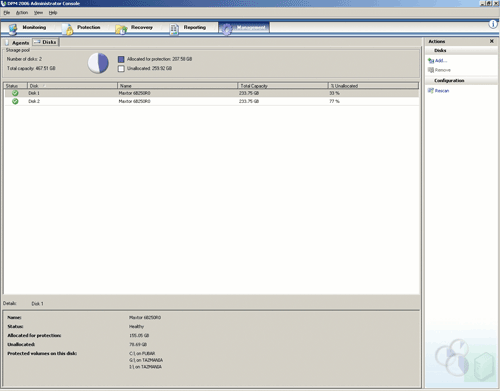
Task: Click the Allocated for protection blue swatch
Action: click(x=121, y=59)
